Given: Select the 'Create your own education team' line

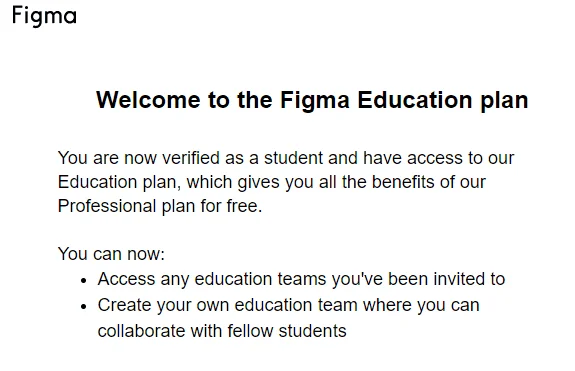Looking at the screenshot, I should pyautogui.click(x=289, y=305).
